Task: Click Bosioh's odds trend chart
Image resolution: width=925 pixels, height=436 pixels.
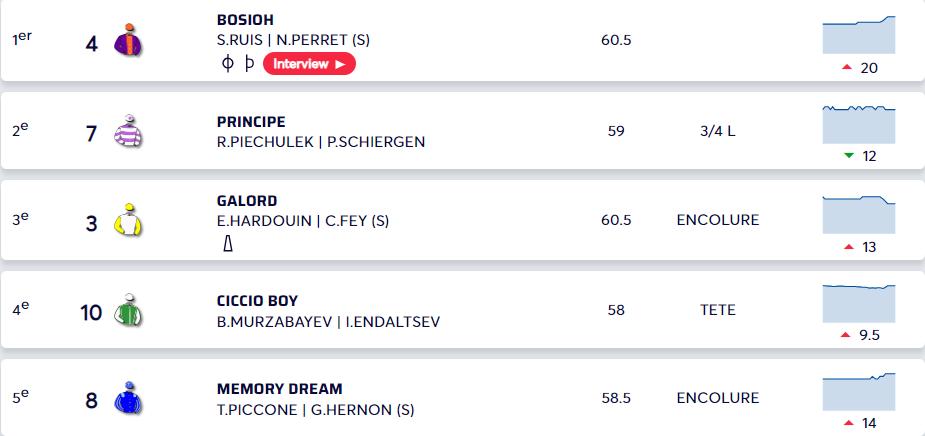Action: [x=858, y=35]
